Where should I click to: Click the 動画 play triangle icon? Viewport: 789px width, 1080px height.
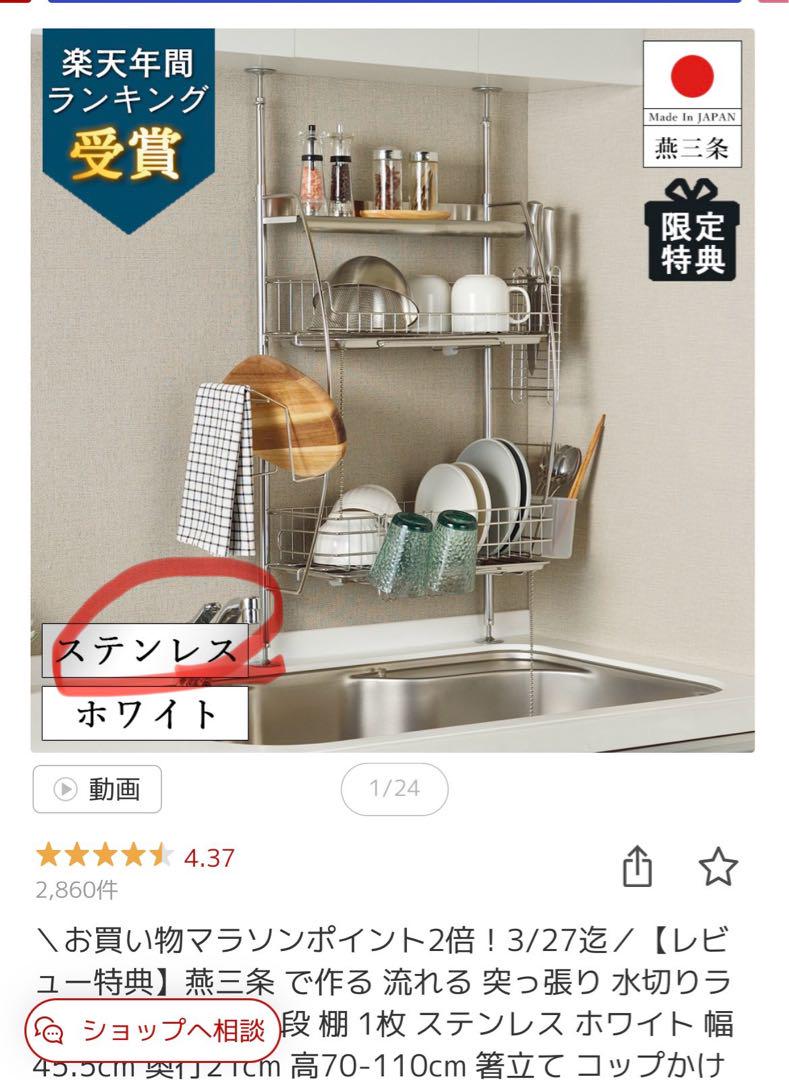(x=65, y=789)
